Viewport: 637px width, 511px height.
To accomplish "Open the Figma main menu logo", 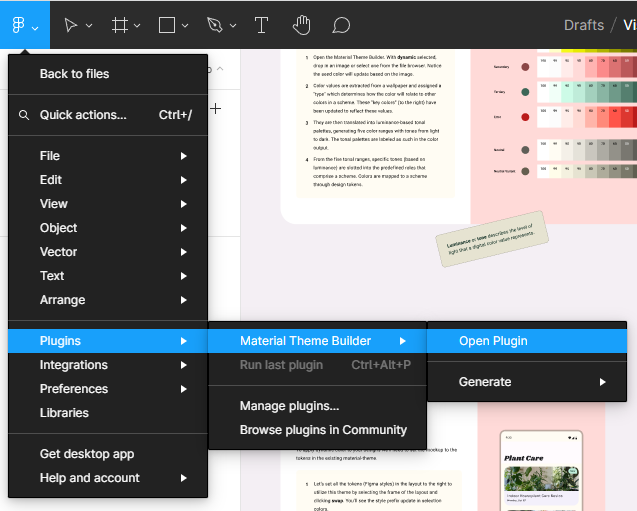I will pyautogui.click(x=18, y=25).
